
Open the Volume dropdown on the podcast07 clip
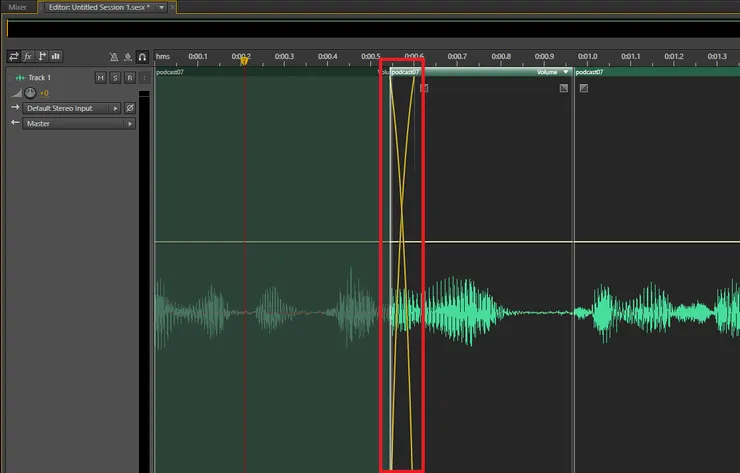(x=566, y=72)
